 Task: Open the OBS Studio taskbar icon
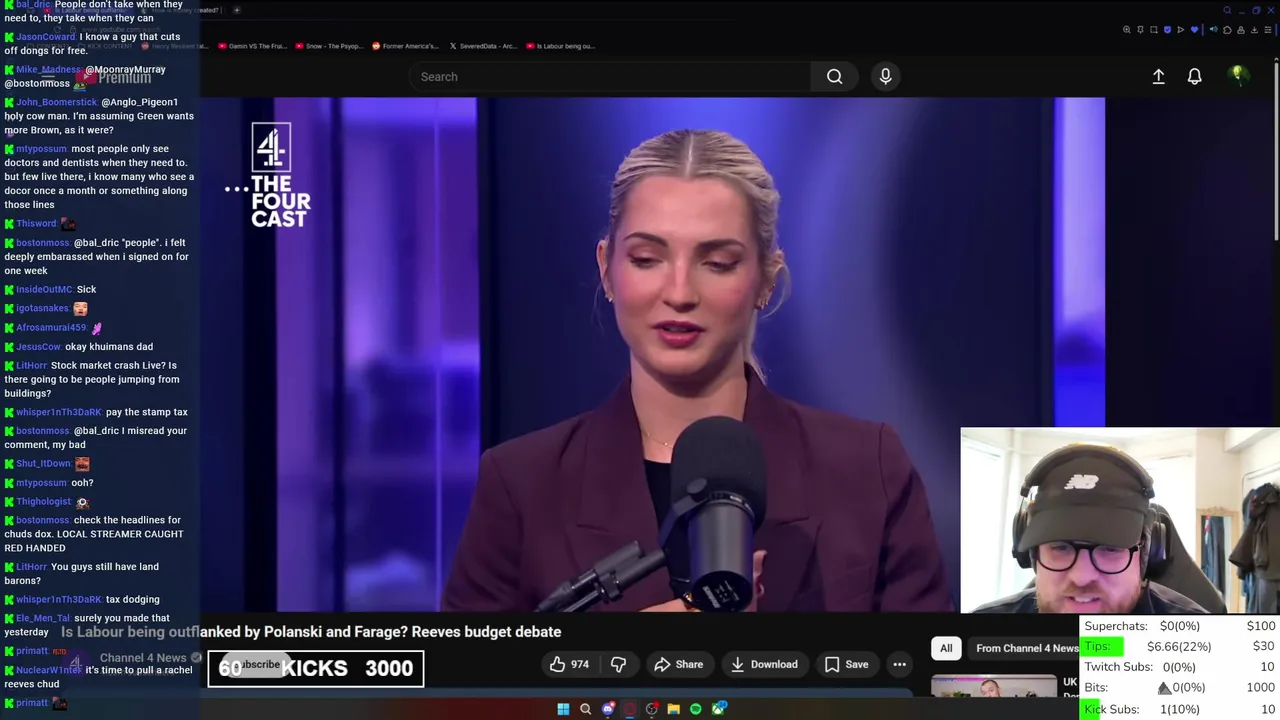tap(652, 709)
